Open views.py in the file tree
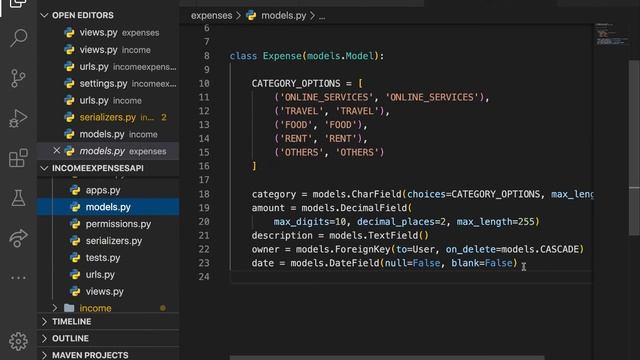This screenshot has height=360, width=640. pyautogui.click(x=108, y=291)
